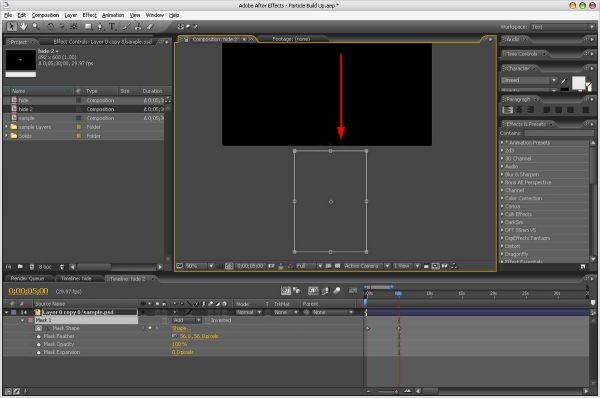The image size is (600, 398).
Task: Click the 8 bpc color depth button
Action: [x=45, y=267]
